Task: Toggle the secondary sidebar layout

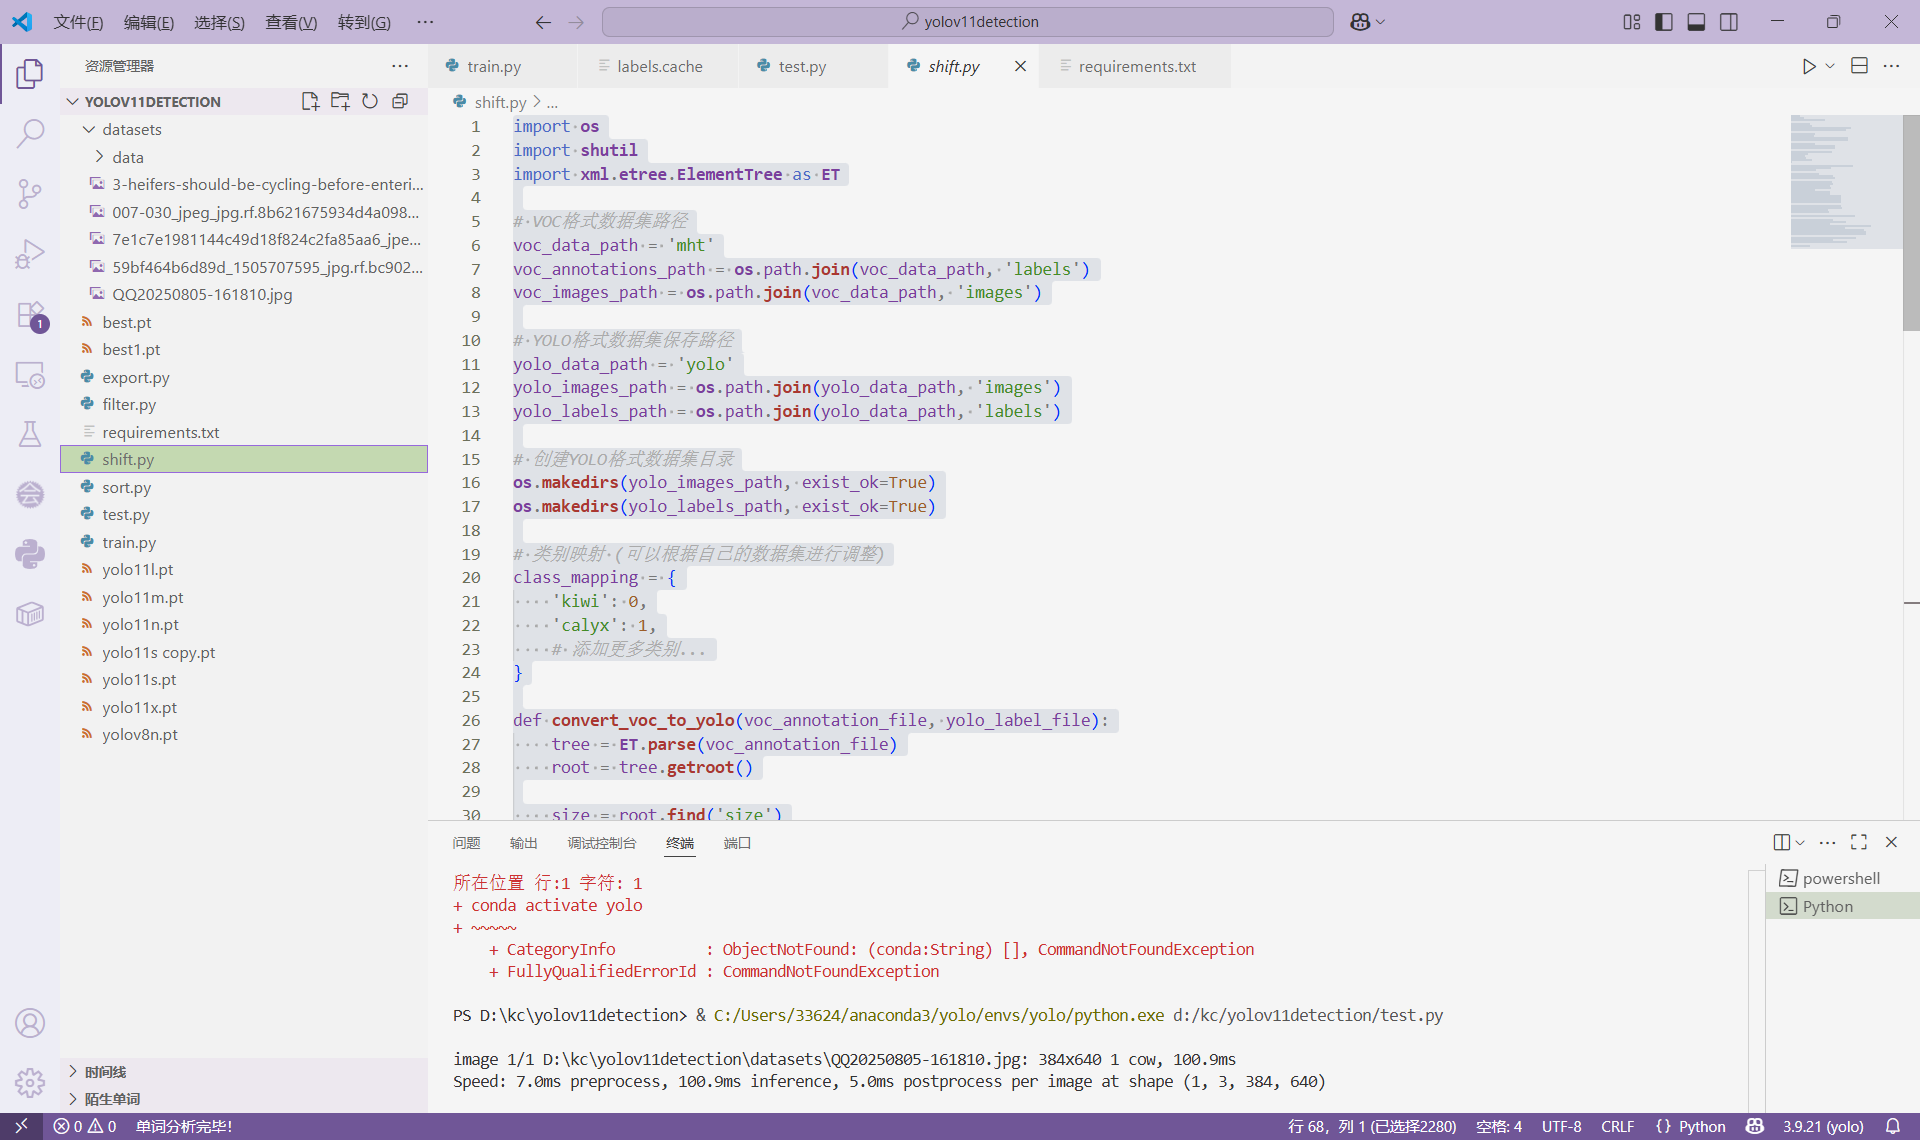Action: pyautogui.click(x=1729, y=22)
